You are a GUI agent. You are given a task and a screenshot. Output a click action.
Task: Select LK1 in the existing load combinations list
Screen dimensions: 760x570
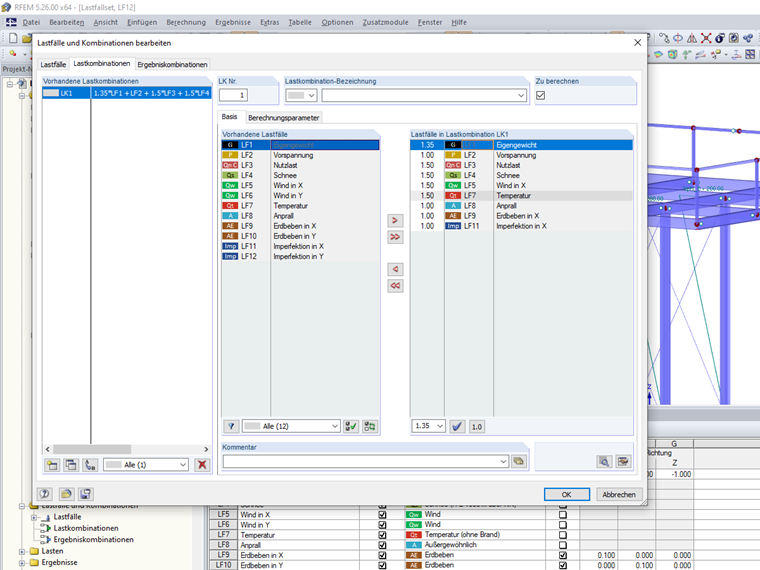tap(127, 93)
